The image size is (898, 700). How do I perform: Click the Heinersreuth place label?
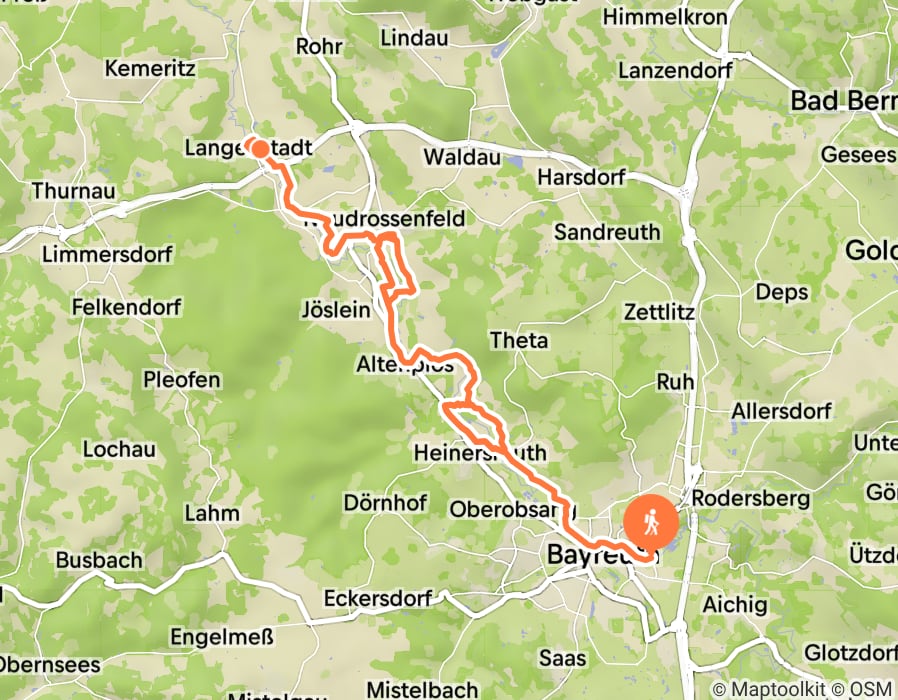point(480,453)
